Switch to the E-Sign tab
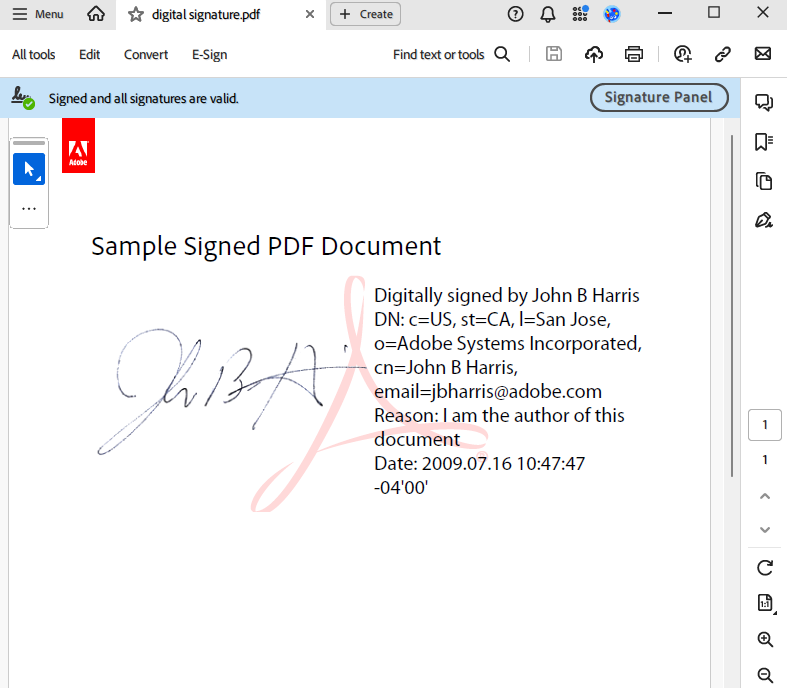 [x=209, y=54]
